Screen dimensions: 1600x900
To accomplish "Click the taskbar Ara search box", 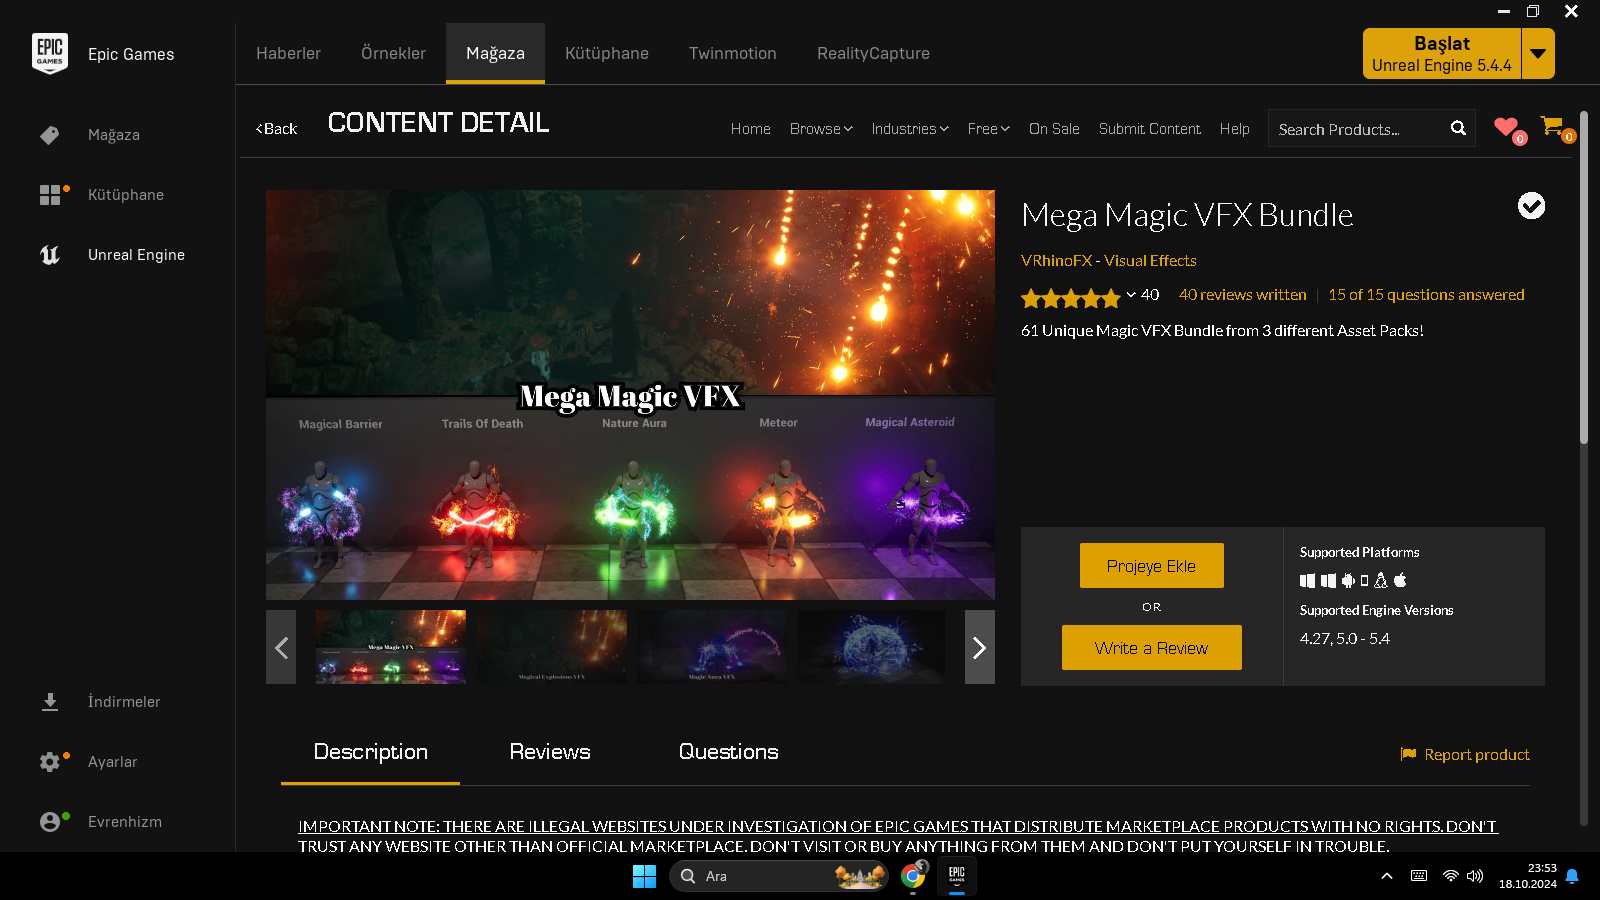I will [x=778, y=876].
